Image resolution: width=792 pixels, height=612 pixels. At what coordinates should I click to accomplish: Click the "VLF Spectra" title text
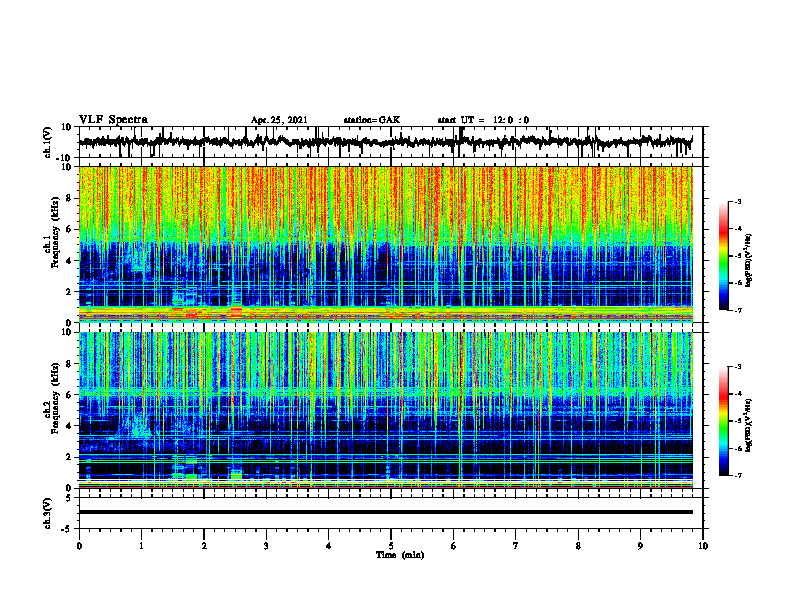[x=113, y=120]
